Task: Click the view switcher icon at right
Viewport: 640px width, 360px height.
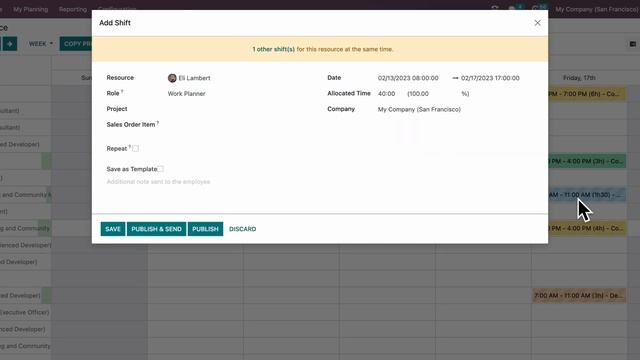Action: (633, 44)
